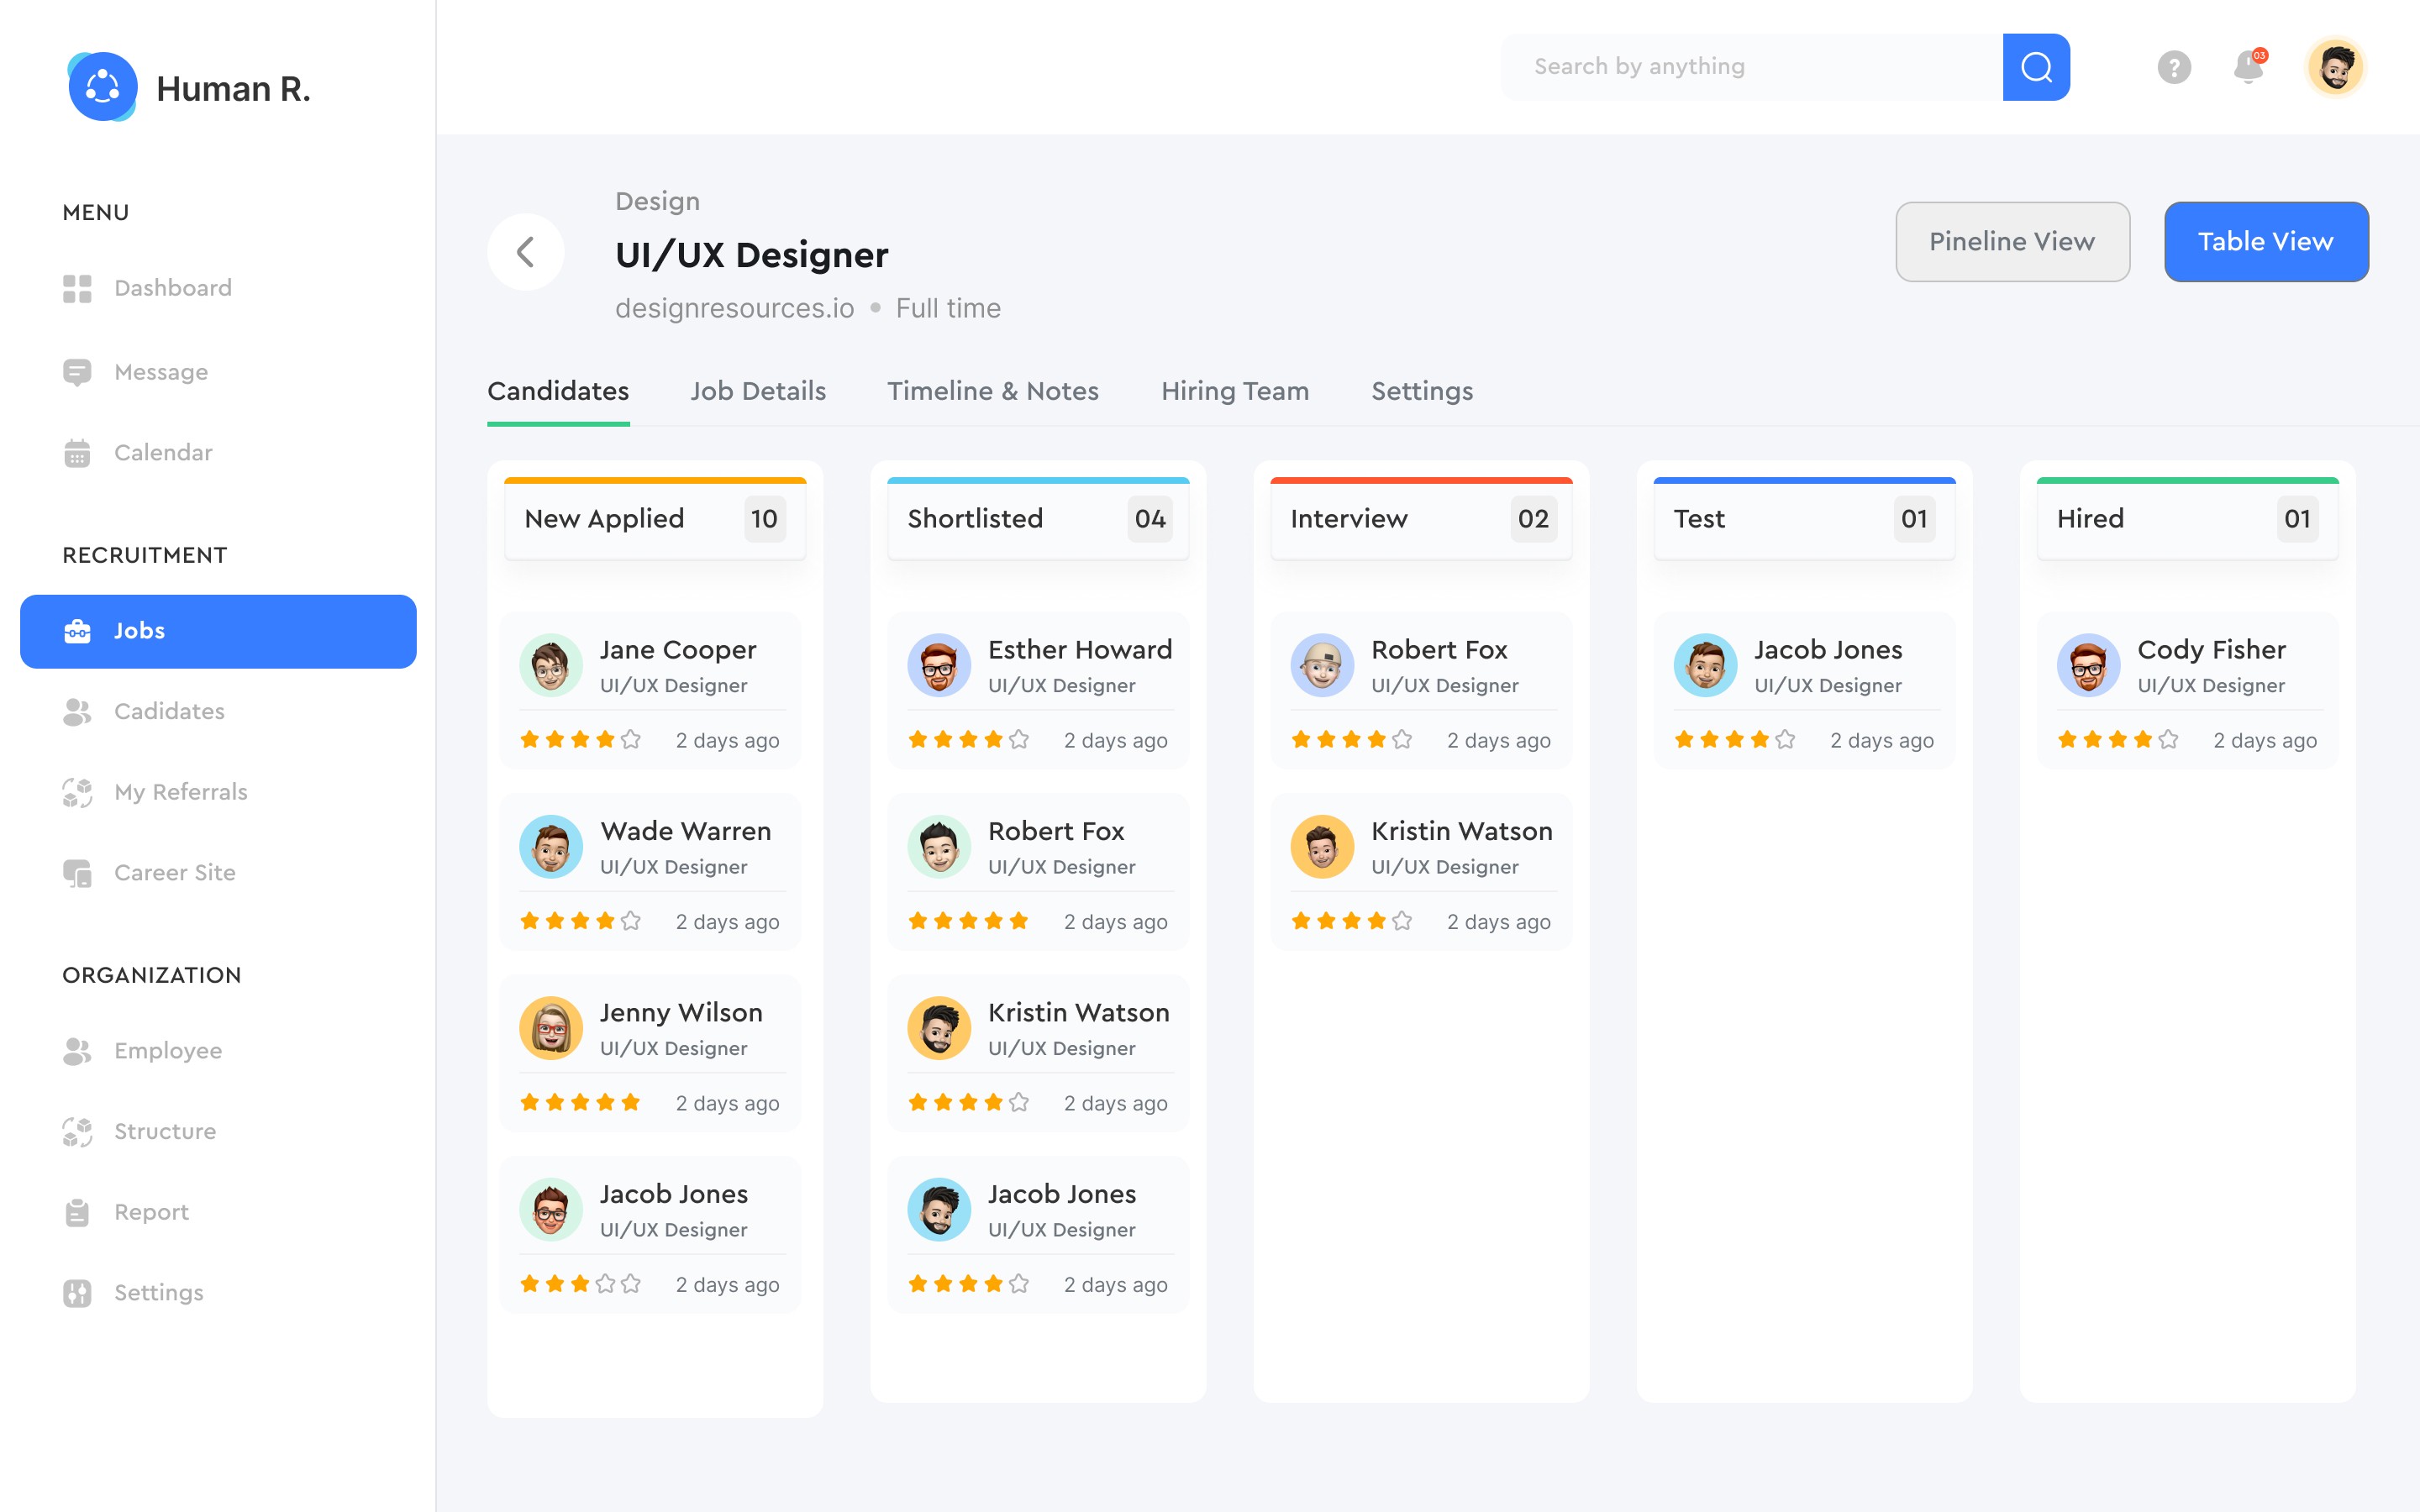This screenshot has height=1512, width=2420.
Task: Select My Referrals in the sidebar
Action: [180, 792]
